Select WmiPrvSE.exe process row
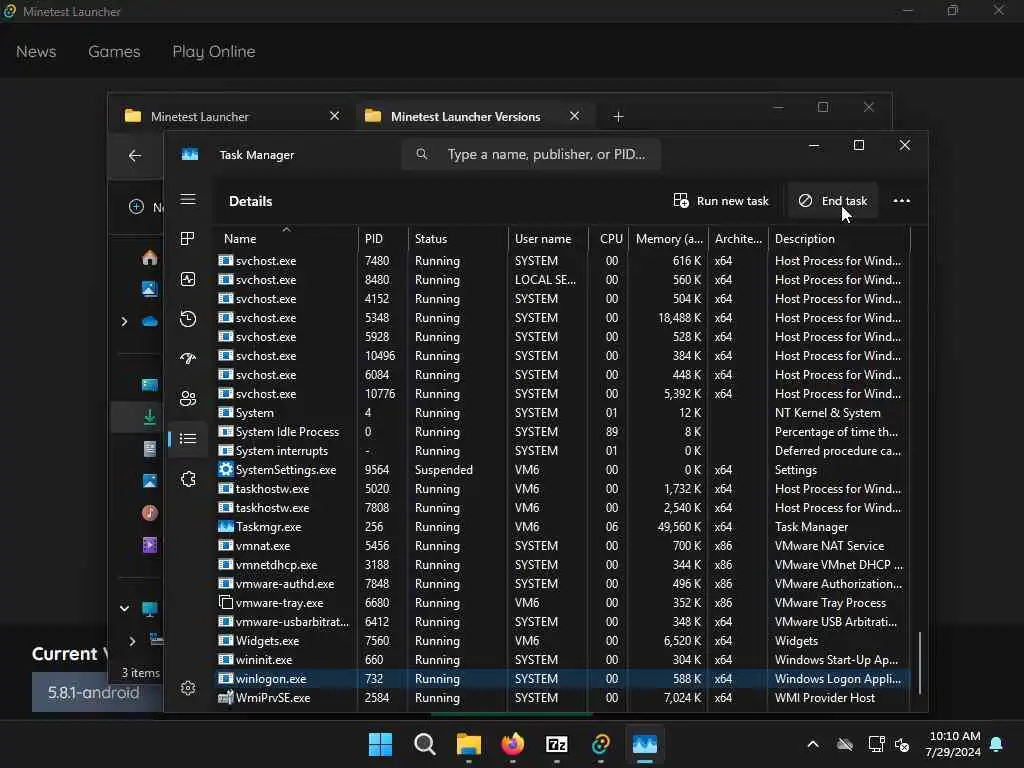This screenshot has width=1024, height=768. click(562, 697)
